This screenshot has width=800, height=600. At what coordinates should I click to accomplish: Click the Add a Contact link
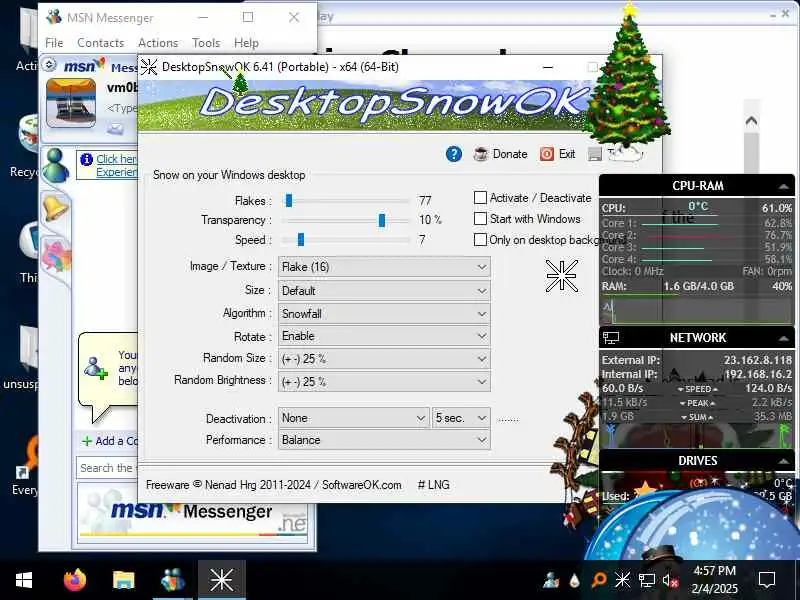[116, 441]
